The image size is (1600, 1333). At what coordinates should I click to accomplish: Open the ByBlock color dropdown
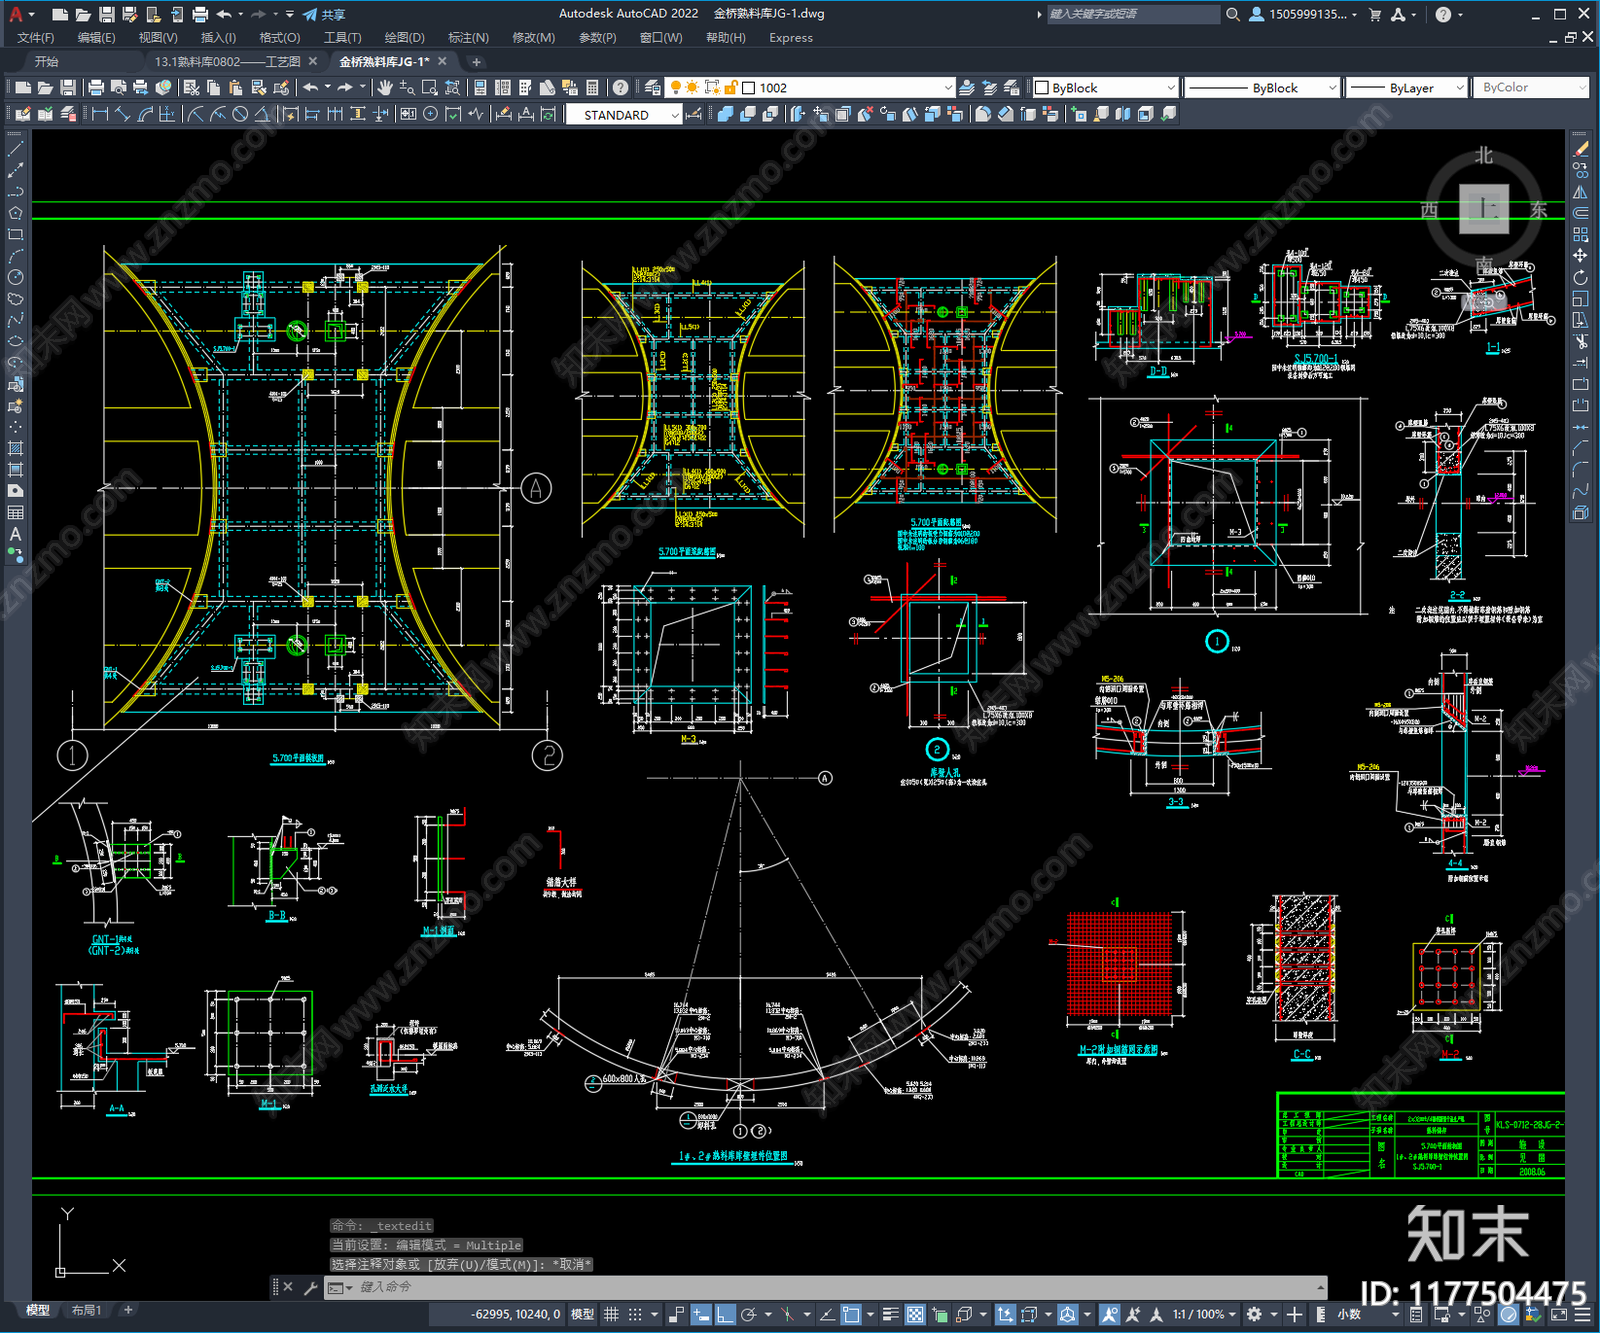(x=1105, y=88)
